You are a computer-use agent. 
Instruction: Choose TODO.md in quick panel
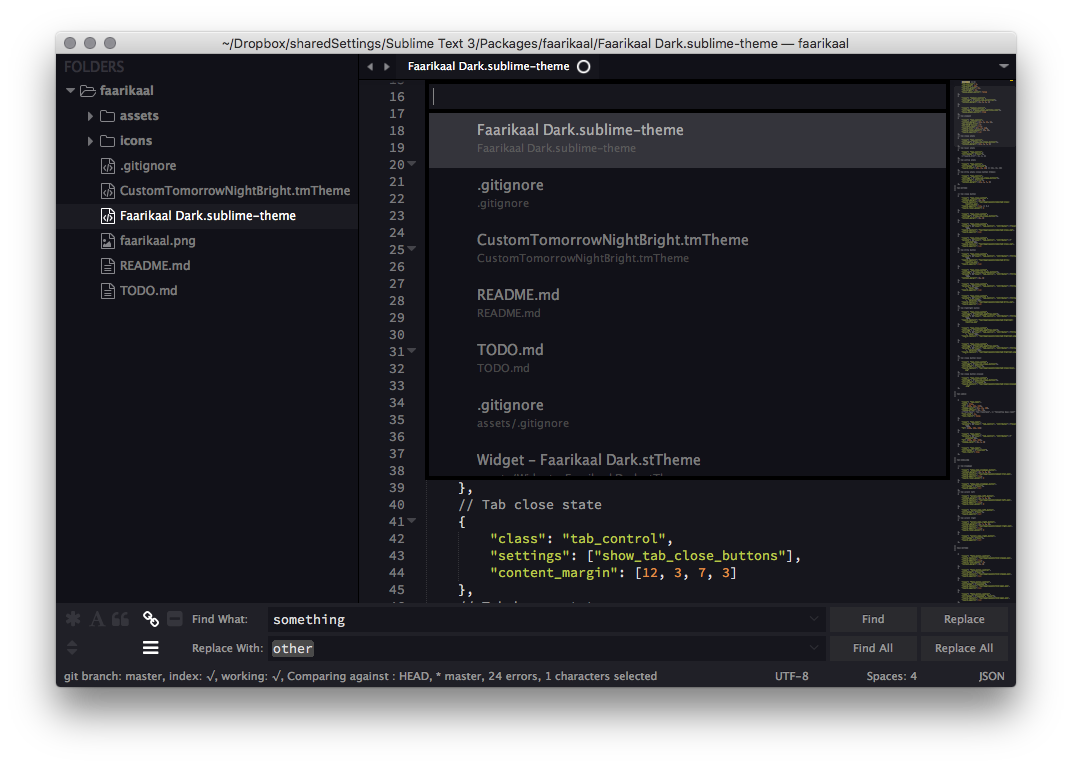687,360
